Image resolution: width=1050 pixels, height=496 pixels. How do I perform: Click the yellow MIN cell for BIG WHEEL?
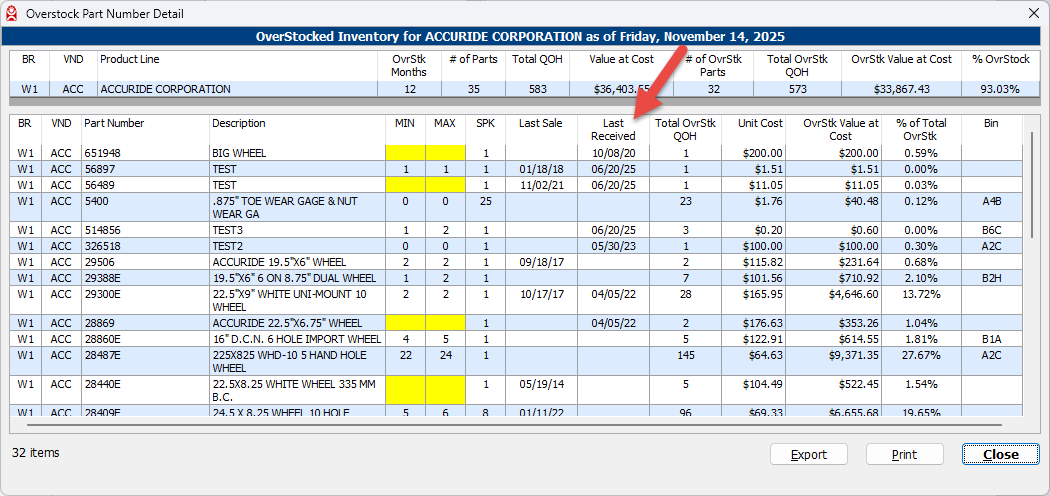(405, 153)
